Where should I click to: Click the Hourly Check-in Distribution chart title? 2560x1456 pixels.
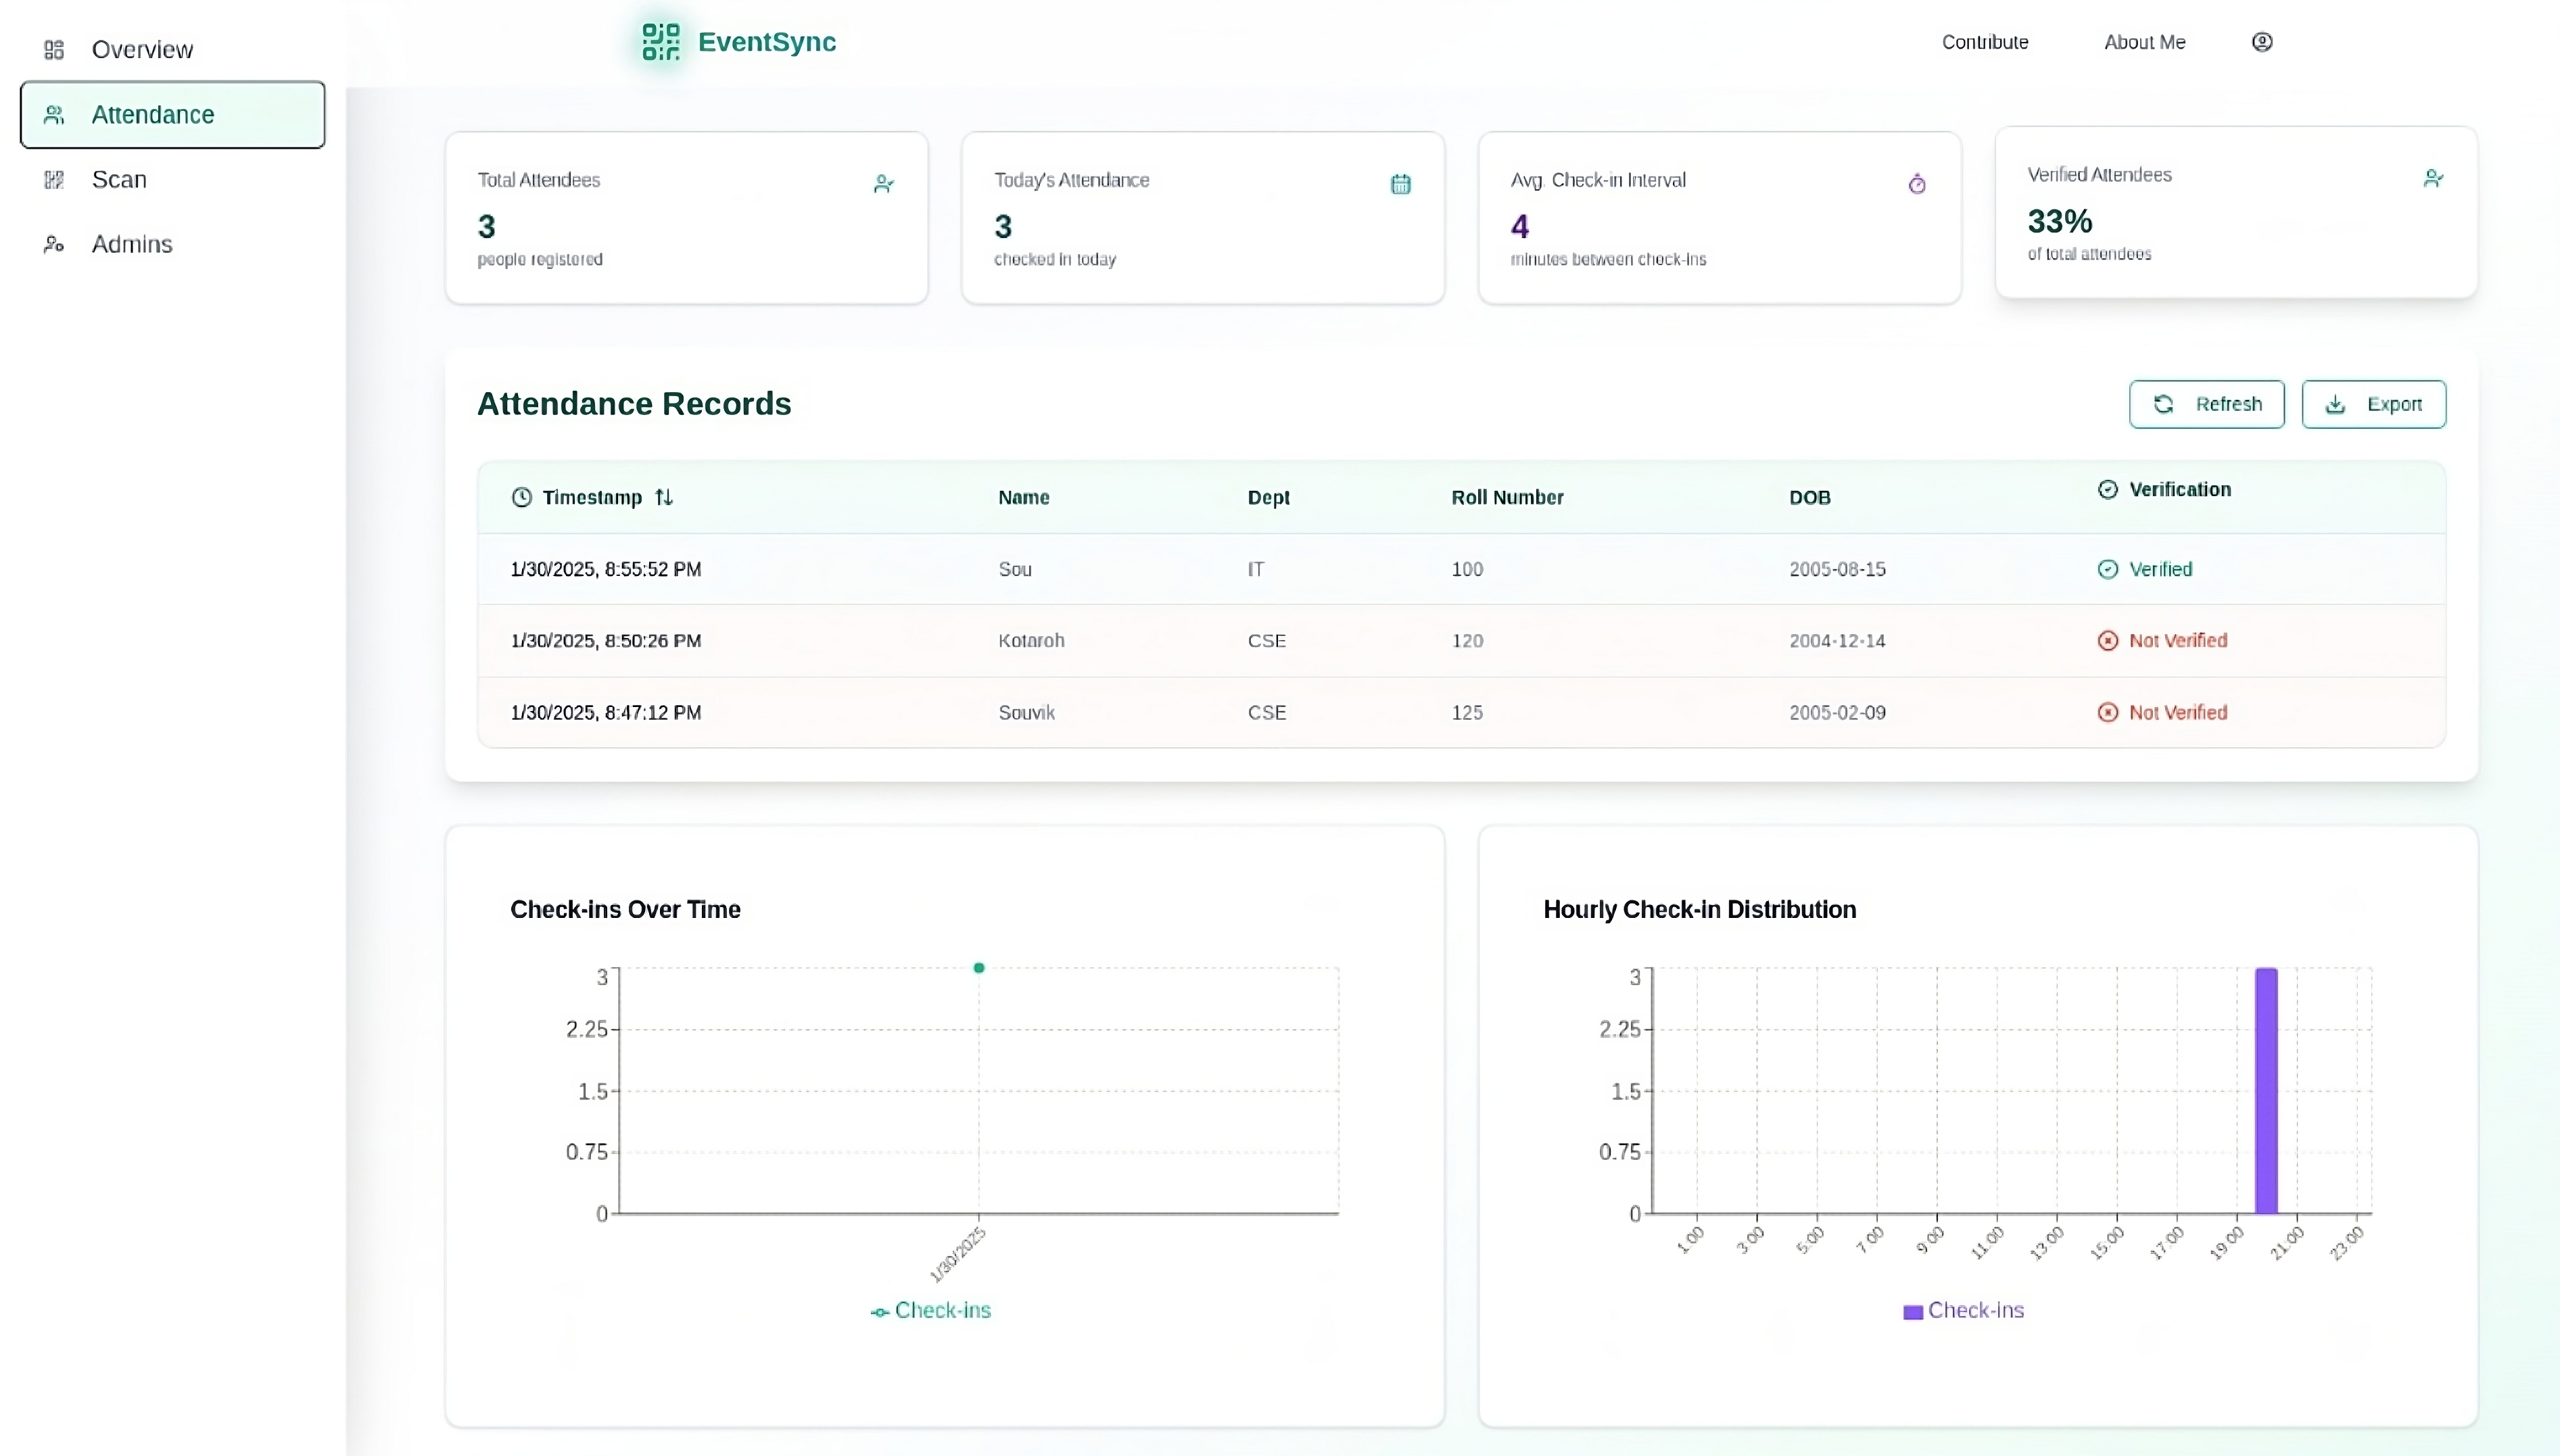click(1699, 910)
